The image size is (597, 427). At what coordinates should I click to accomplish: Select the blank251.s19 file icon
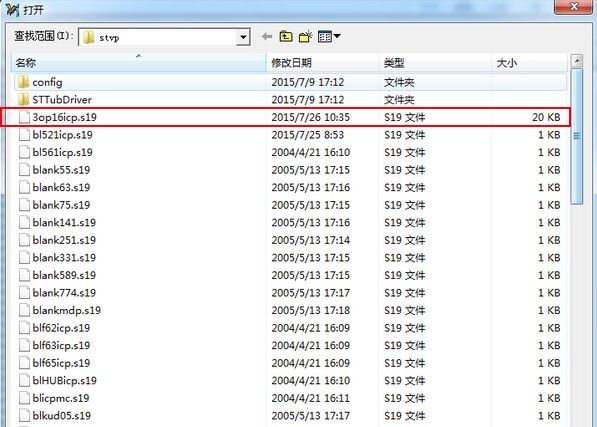tap(24, 240)
